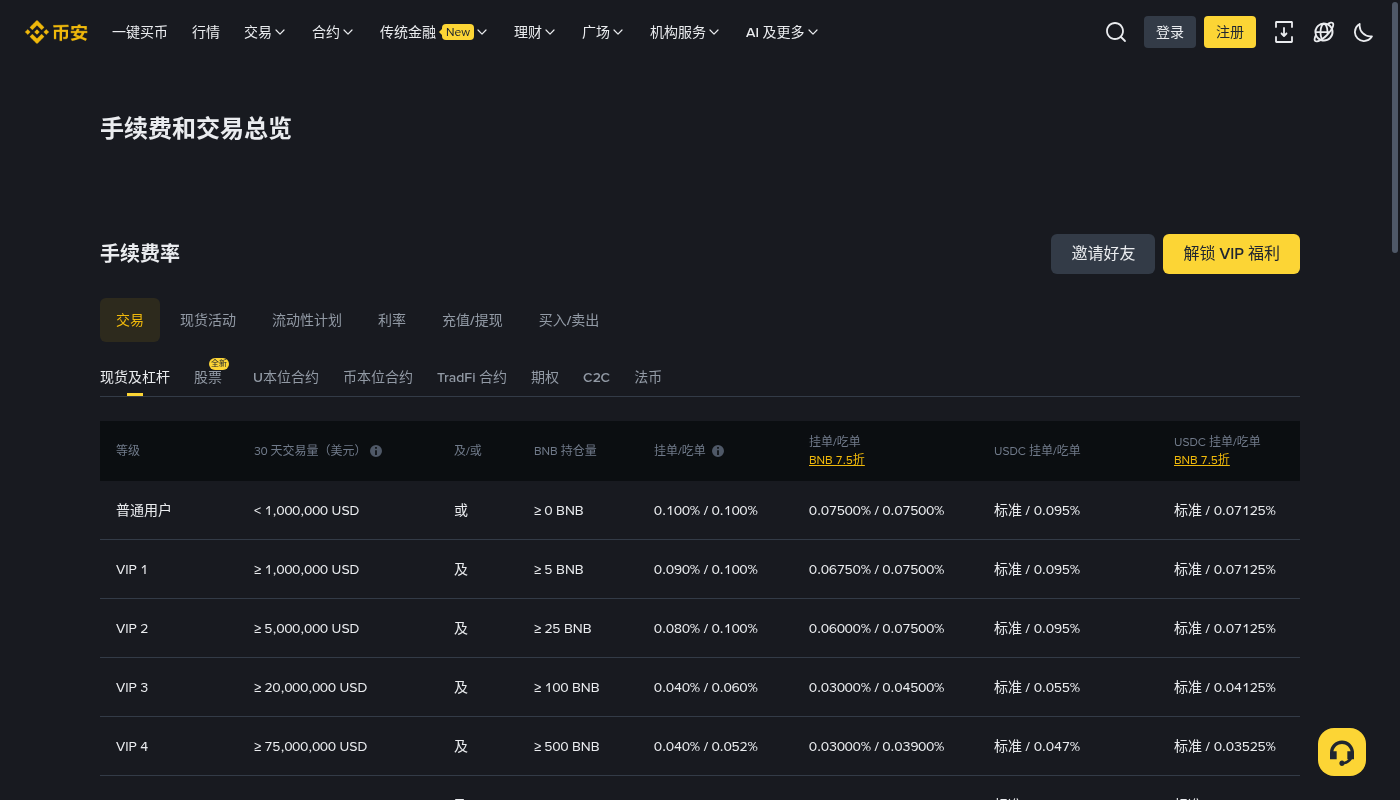Viewport: 1400px width, 800px height.
Task: Click the info icon beside 30 天交易量
Action: pos(376,451)
